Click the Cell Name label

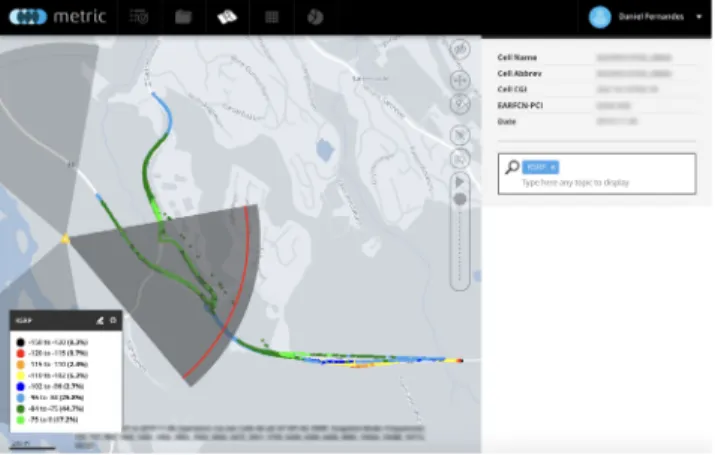[x=517, y=57]
